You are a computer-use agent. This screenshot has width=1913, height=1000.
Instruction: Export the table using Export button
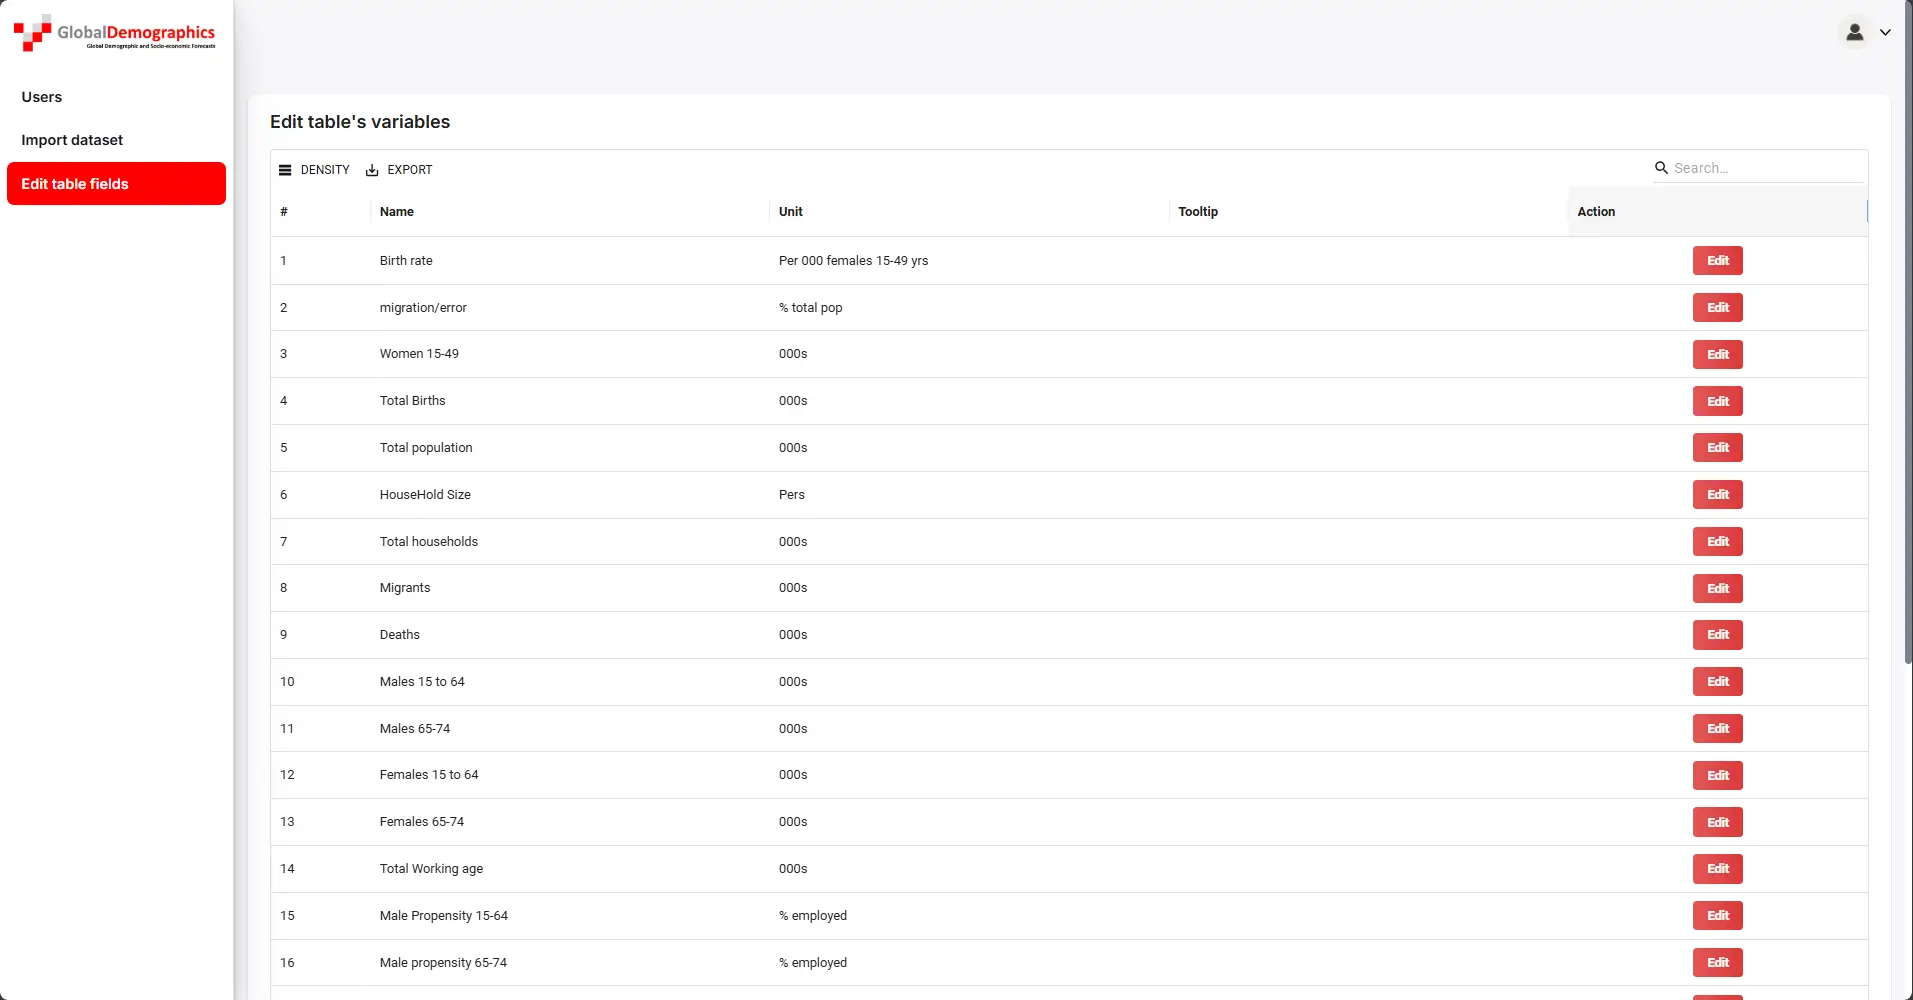tap(399, 170)
